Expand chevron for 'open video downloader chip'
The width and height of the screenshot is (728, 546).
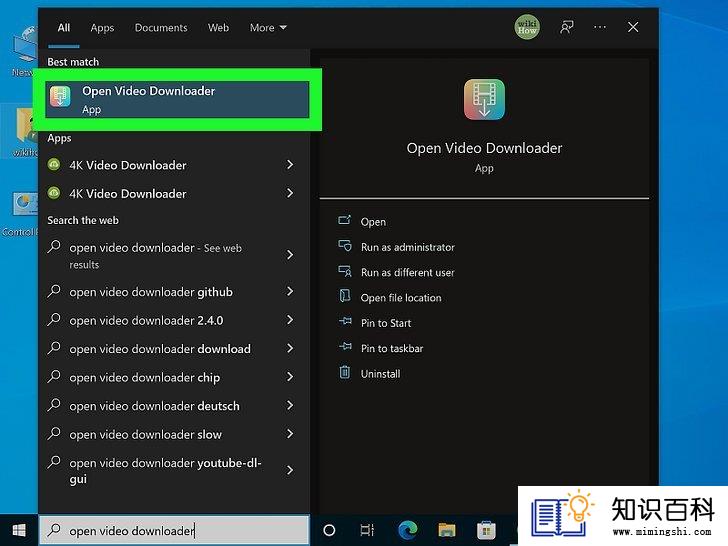click(290, 377)
